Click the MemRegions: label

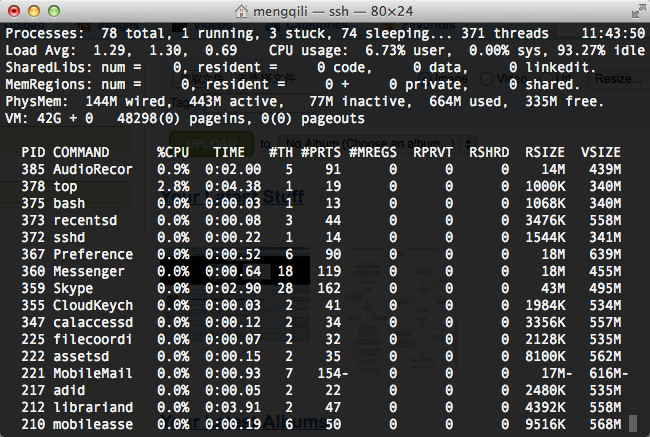pos(49,84)
